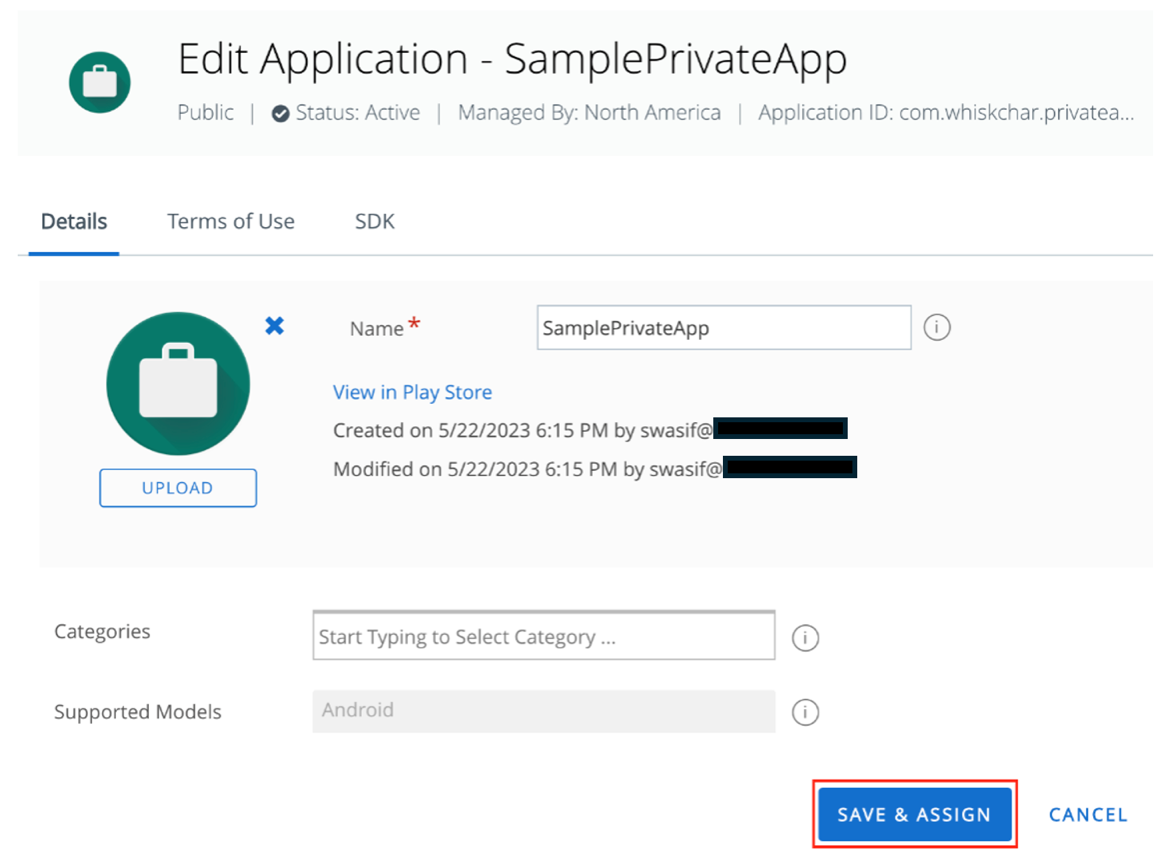
Task: Click the red required asterisk next to Name
Action: pyautogui.click(x=419, y=320)
